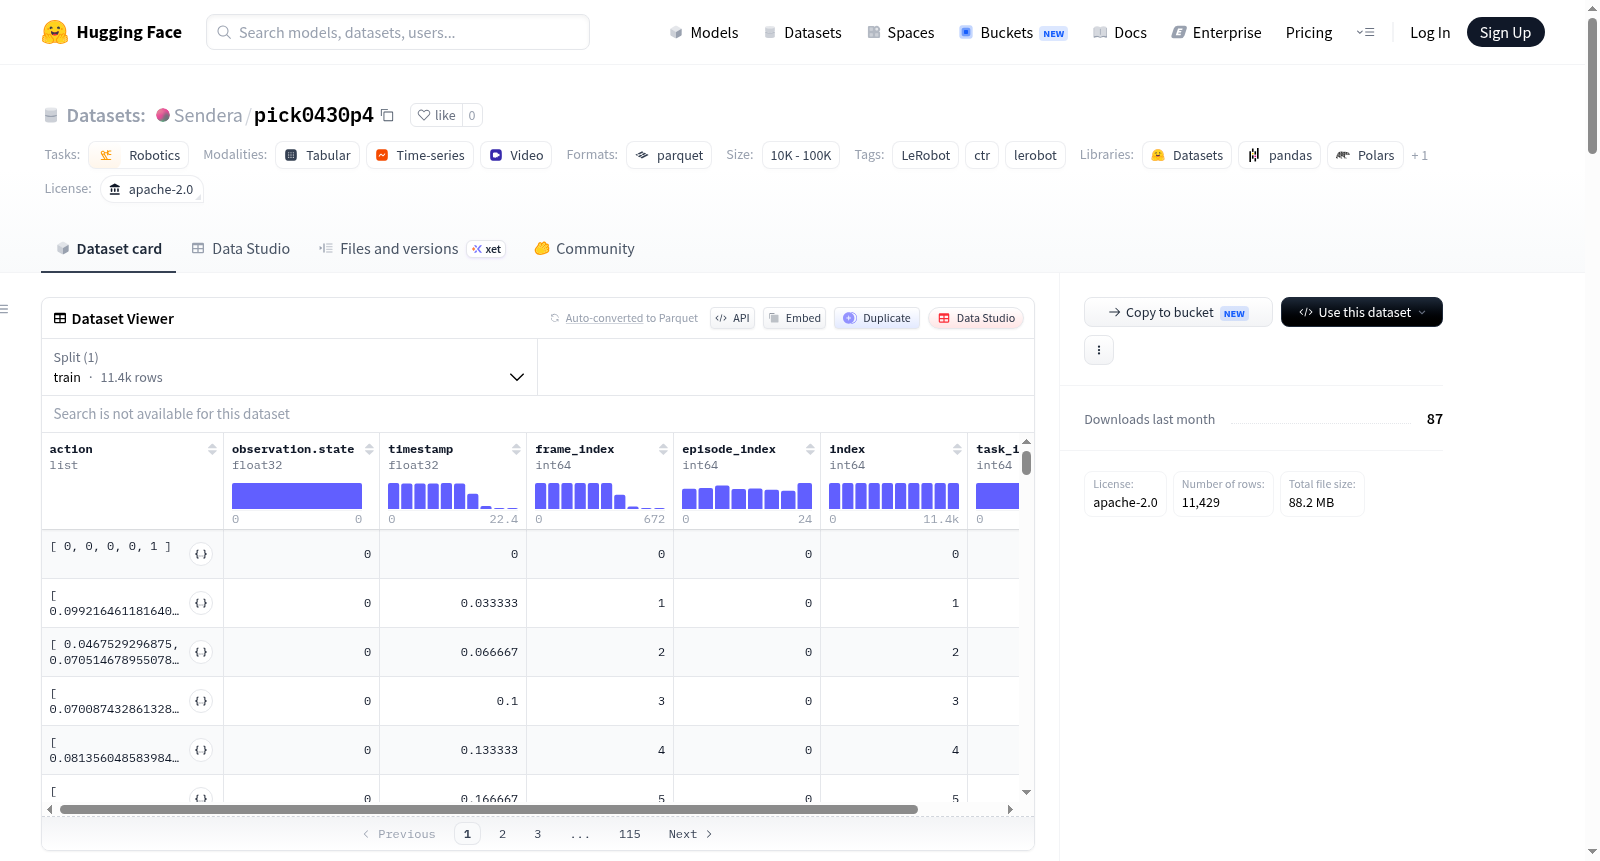This screenshot has width=1600, height=861.
Task: Click the page vertical scrollbar thumb
Action: click(1592, 85)
